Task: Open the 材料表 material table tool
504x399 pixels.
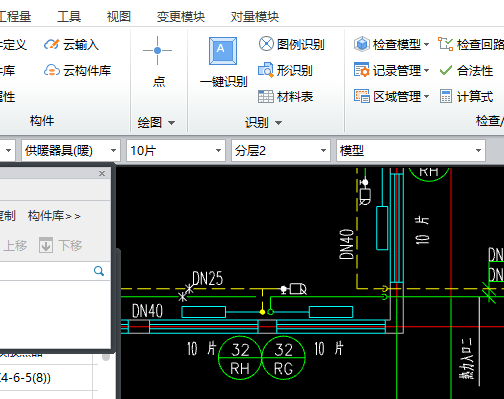Action: pyautogui.click(x=285, y=97)
